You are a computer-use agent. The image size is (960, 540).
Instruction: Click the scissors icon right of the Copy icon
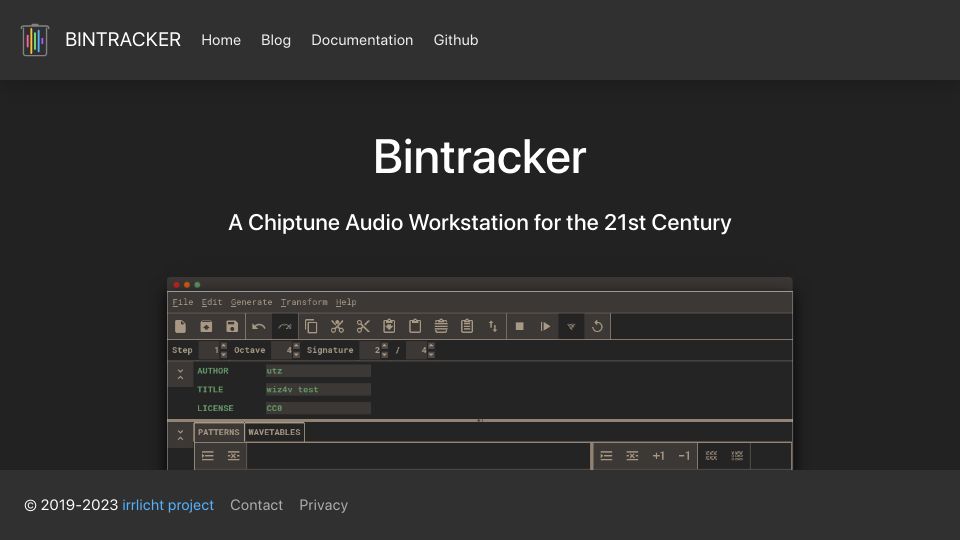[337, 326]
